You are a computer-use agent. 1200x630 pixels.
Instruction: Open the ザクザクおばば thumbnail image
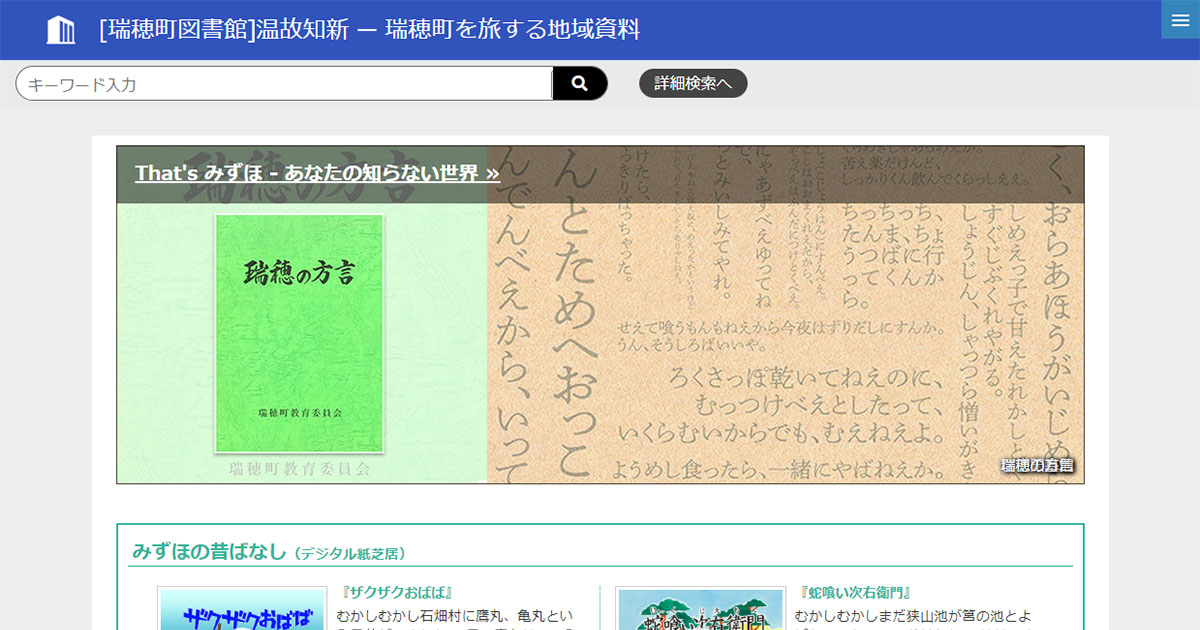tap(240, 609)
